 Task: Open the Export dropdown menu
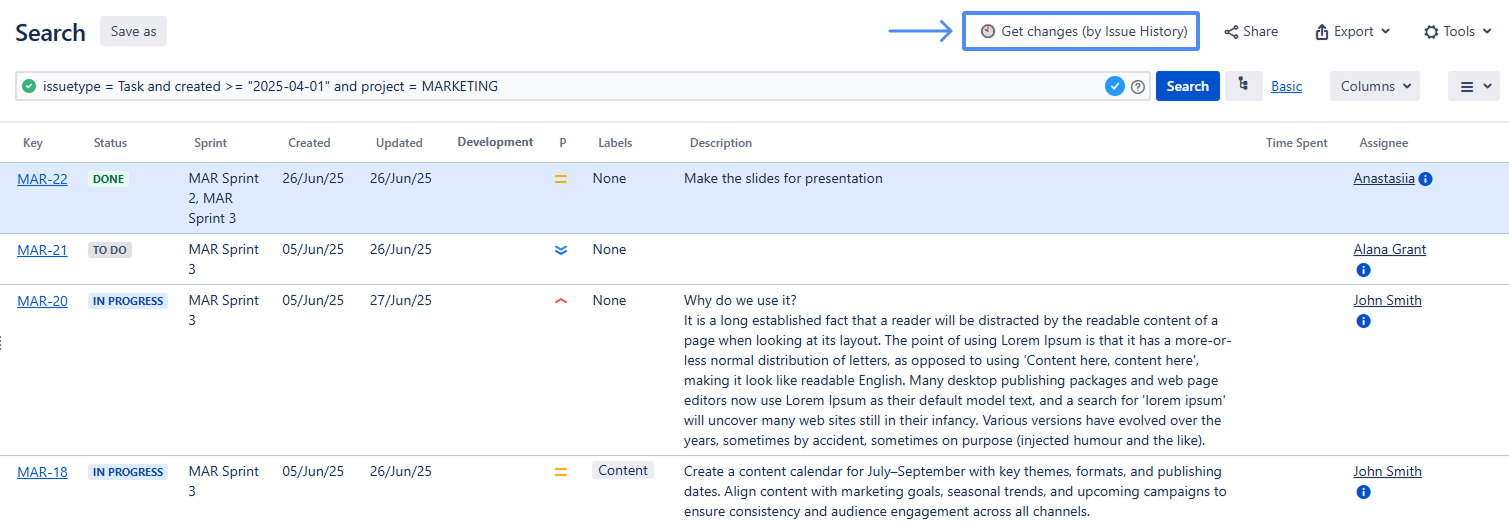(x=1352, y=32)
